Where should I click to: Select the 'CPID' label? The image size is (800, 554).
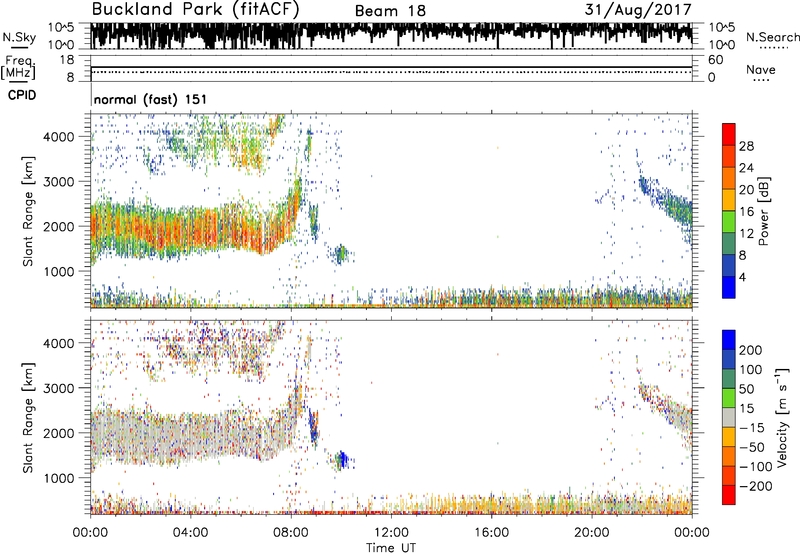(22, 95)
